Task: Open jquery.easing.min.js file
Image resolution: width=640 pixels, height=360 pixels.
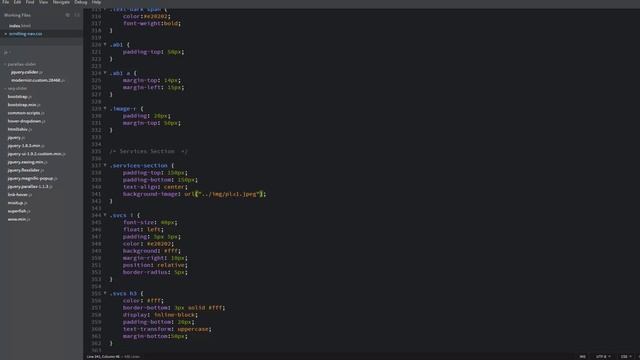Action: coord(27,162)
